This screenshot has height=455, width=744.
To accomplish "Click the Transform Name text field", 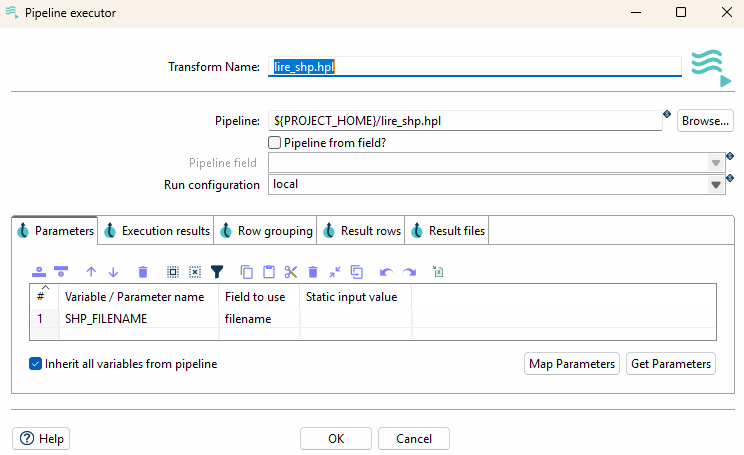I will coord(475,67).
